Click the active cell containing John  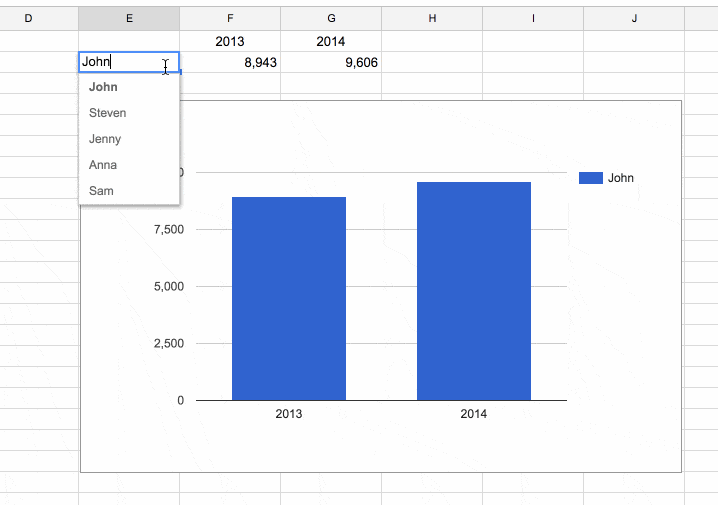coord(129,62)
